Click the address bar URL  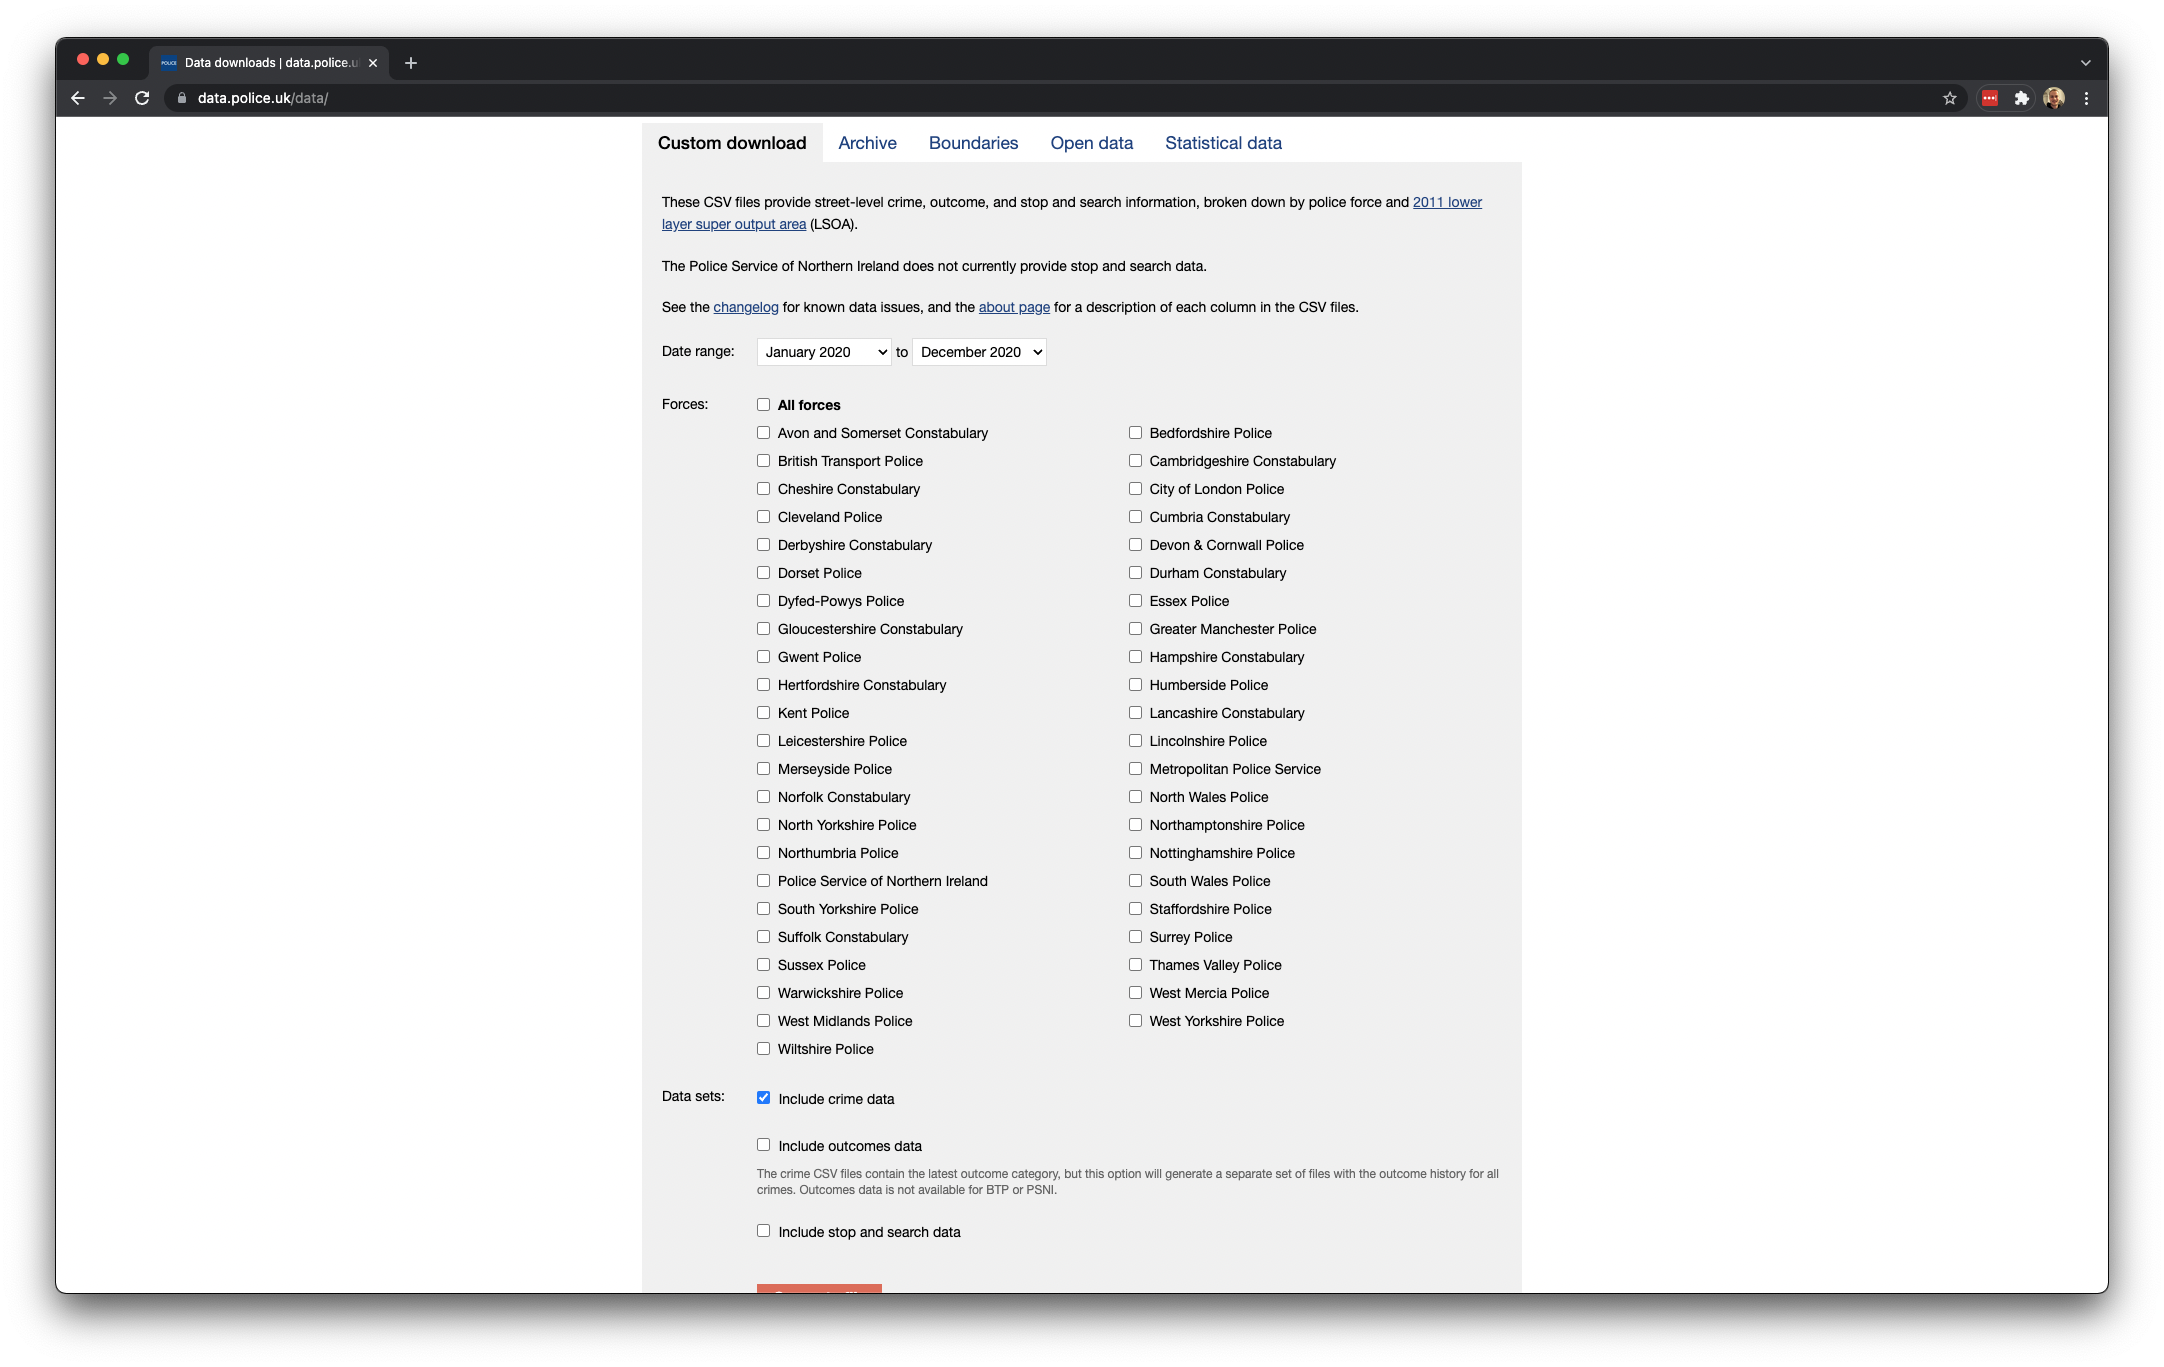click(263, 98)
